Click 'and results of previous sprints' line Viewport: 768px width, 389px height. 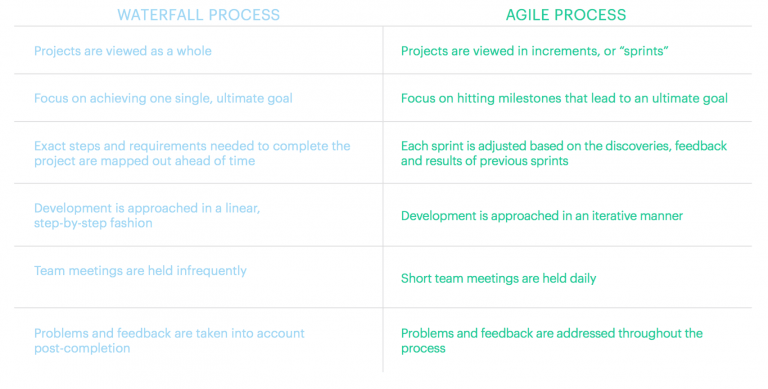click(x=484, y=161)
